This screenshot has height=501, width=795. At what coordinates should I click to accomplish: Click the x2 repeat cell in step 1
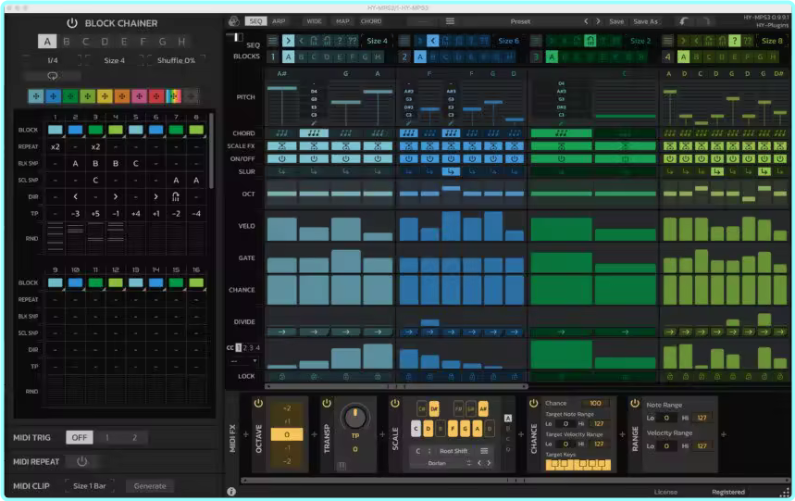pos(55,147)
